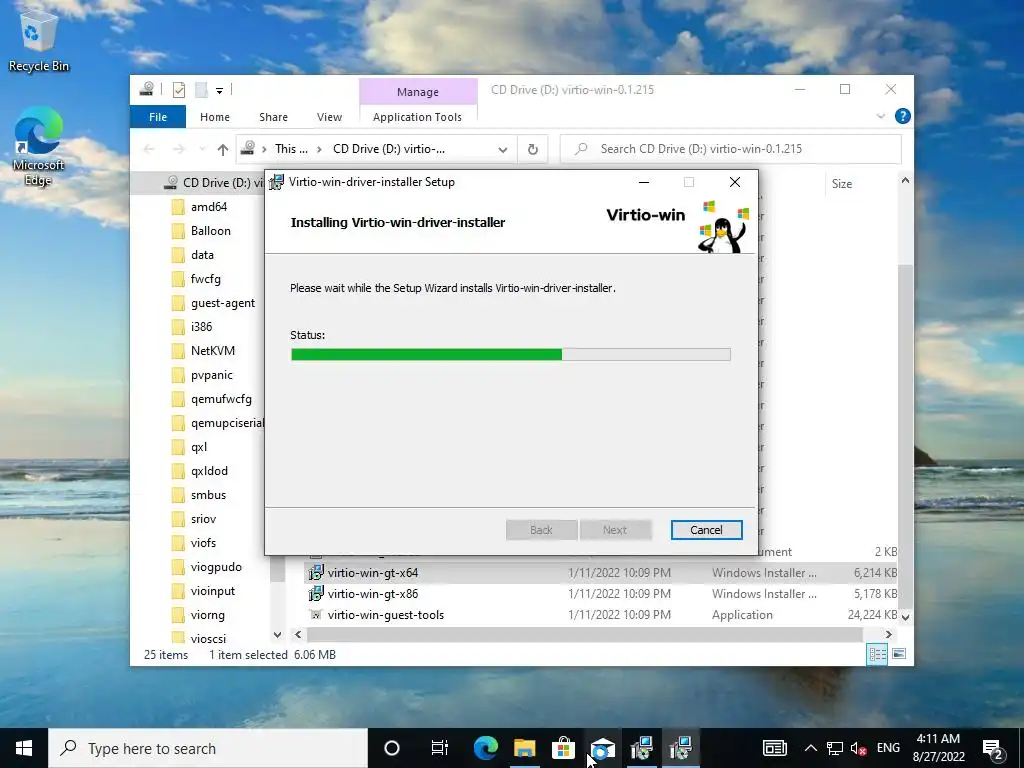
Task: Switch to Large icons view layout
Action: click(899, 654)
